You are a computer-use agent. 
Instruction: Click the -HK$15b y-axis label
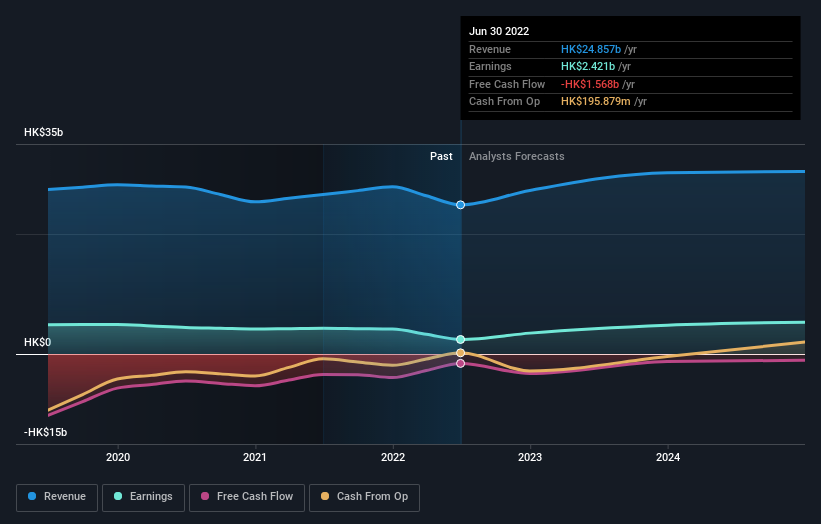(x=46, y=432)
